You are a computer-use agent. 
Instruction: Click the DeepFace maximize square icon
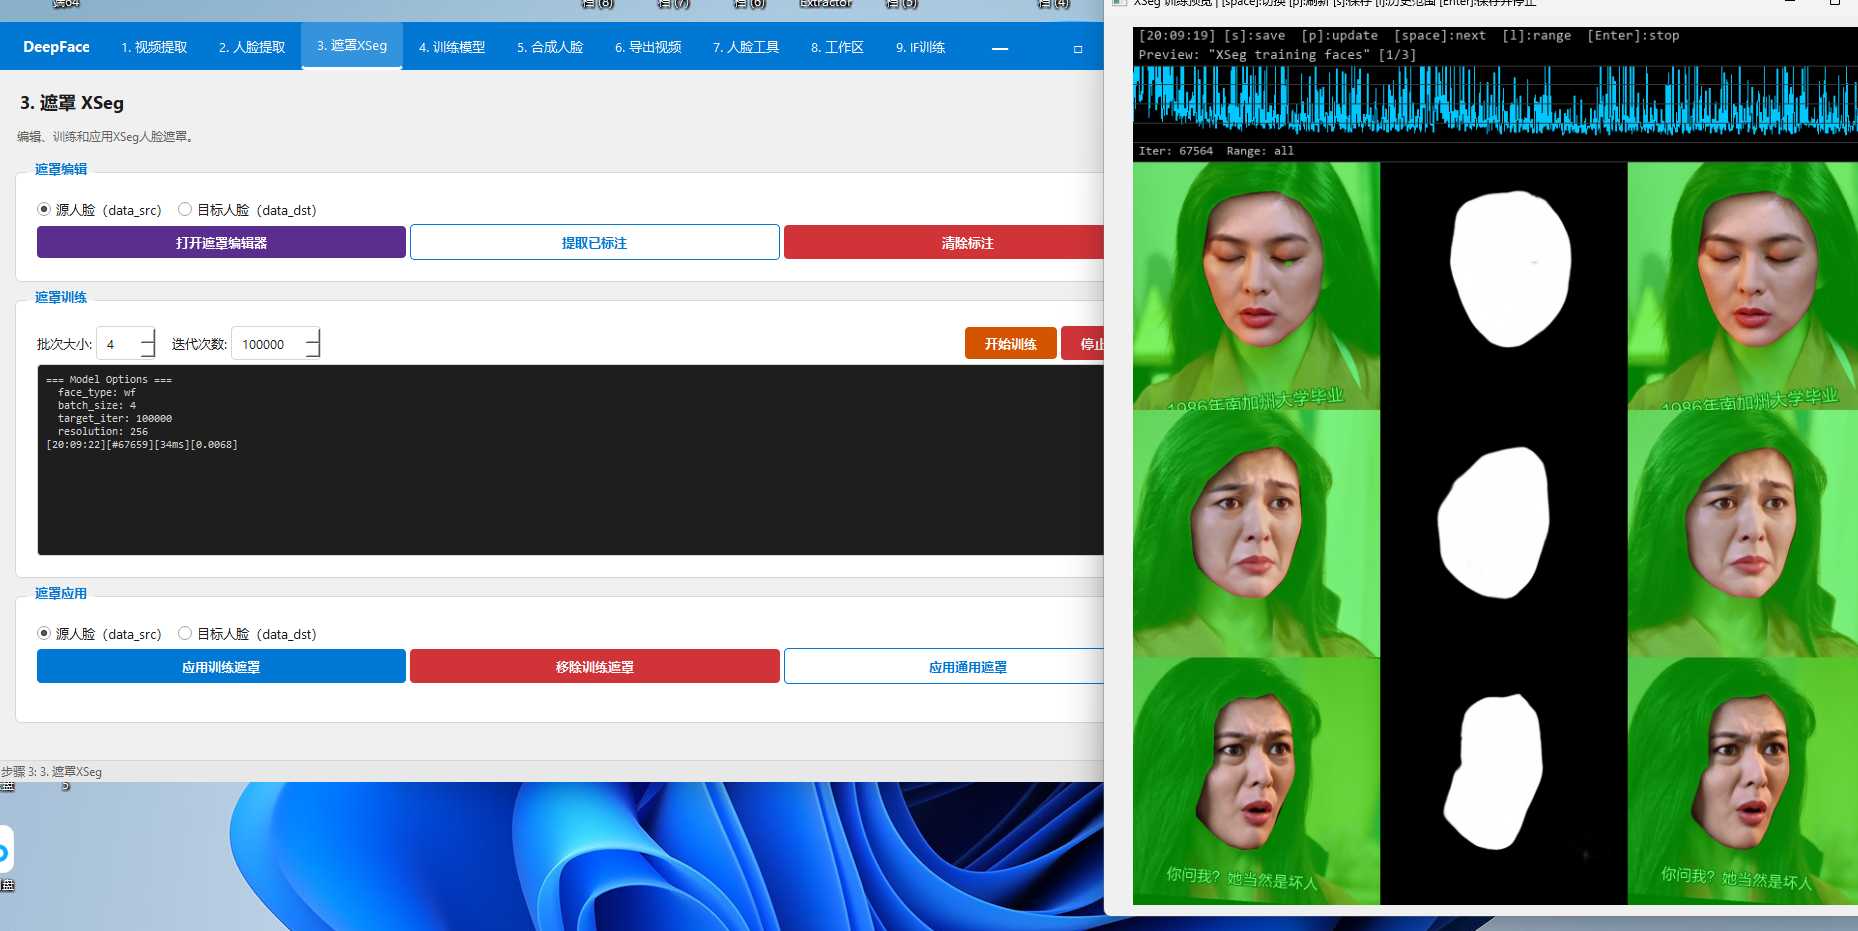pos(1077,48)
